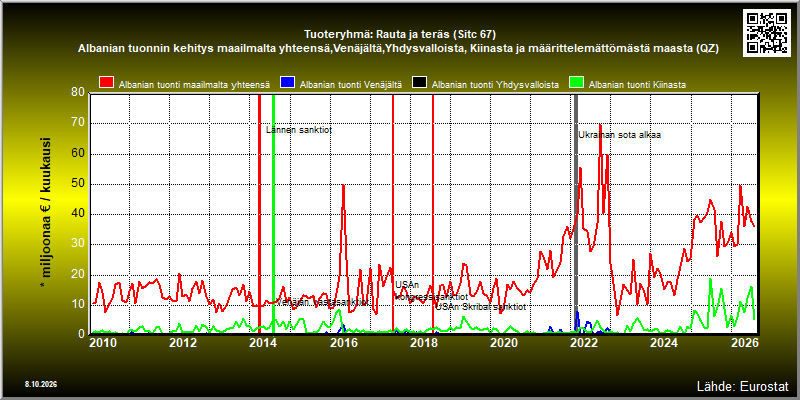Click the 'Venäjän vastasanktiot' annotation
Screen dimensions: 800x400
tap(322, 302)
